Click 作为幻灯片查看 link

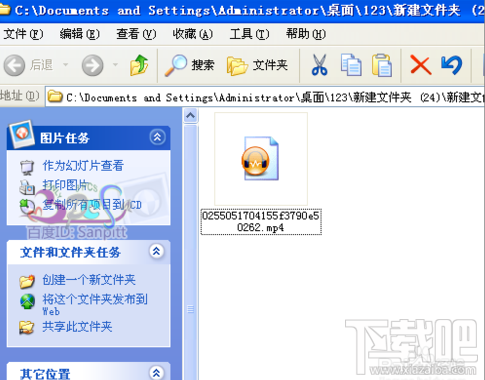[83, 165]
